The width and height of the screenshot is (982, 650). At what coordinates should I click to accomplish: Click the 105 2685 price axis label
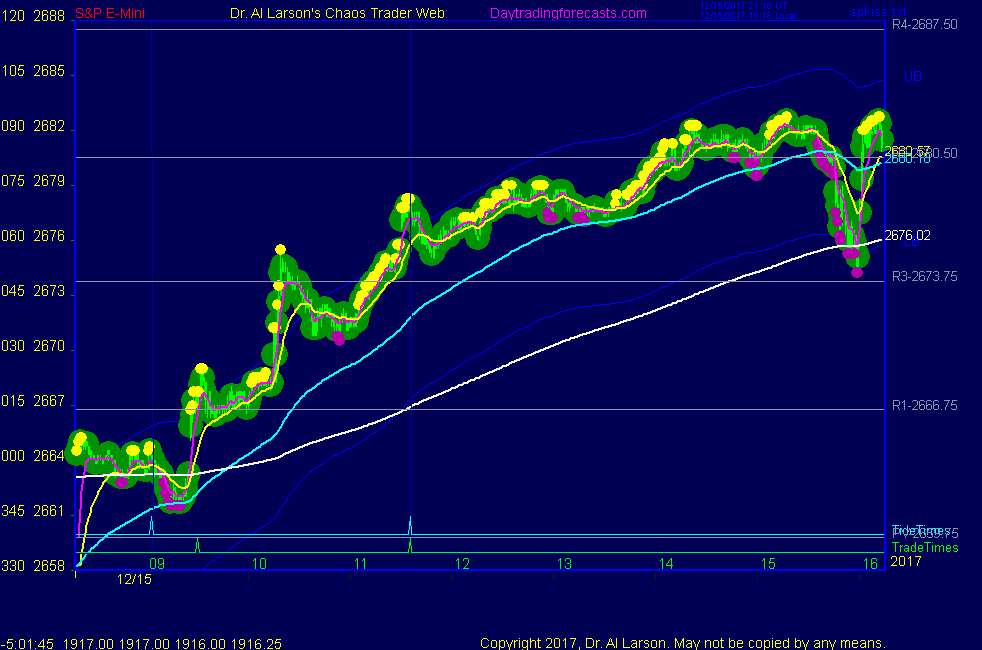[33, 71]
